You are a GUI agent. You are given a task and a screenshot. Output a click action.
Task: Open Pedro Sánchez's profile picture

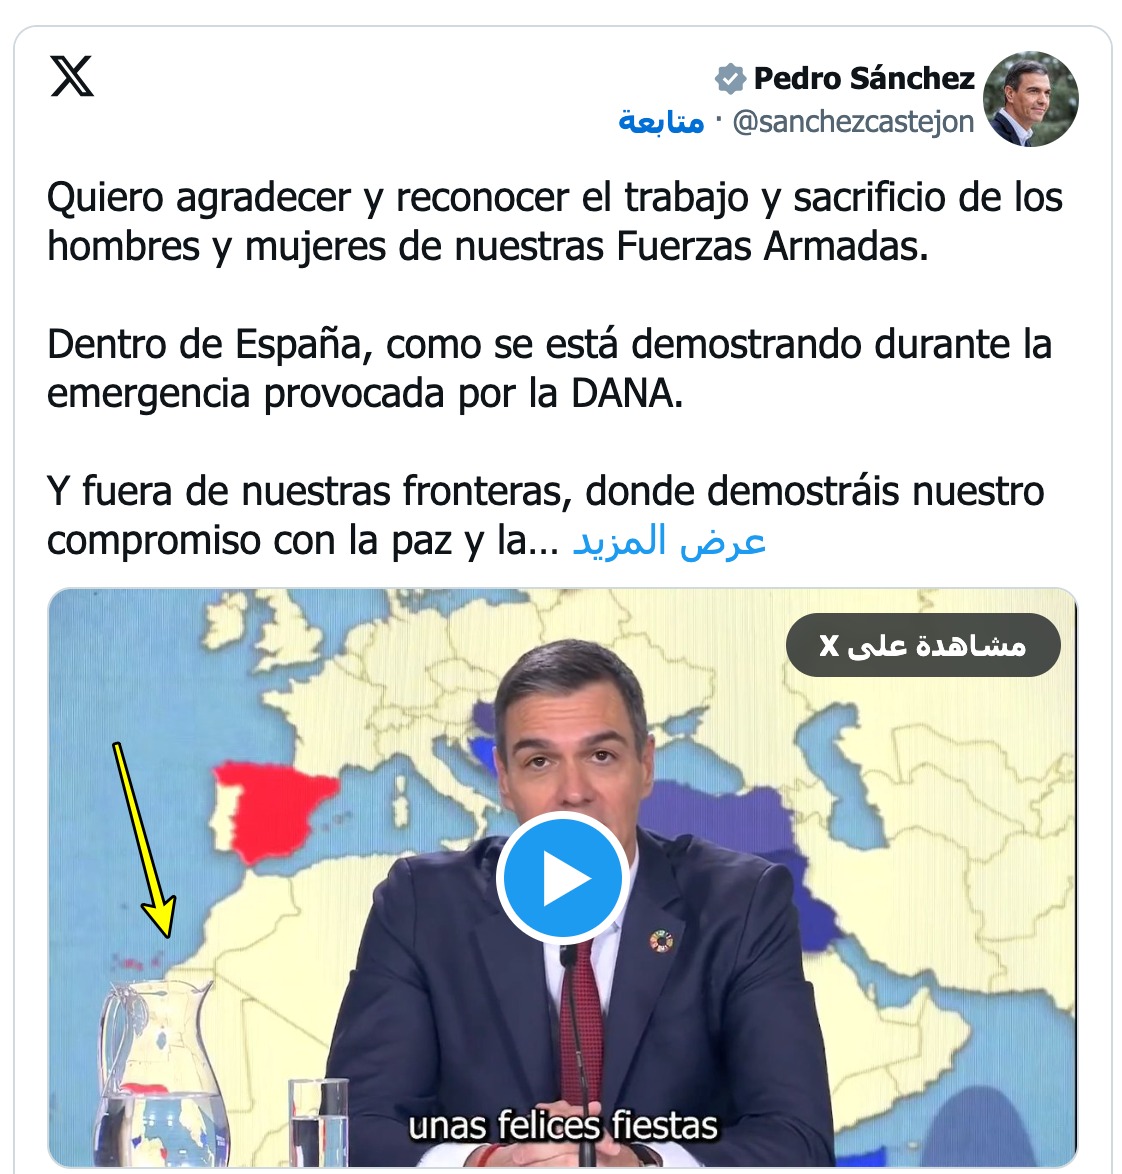click(1030, 99)
